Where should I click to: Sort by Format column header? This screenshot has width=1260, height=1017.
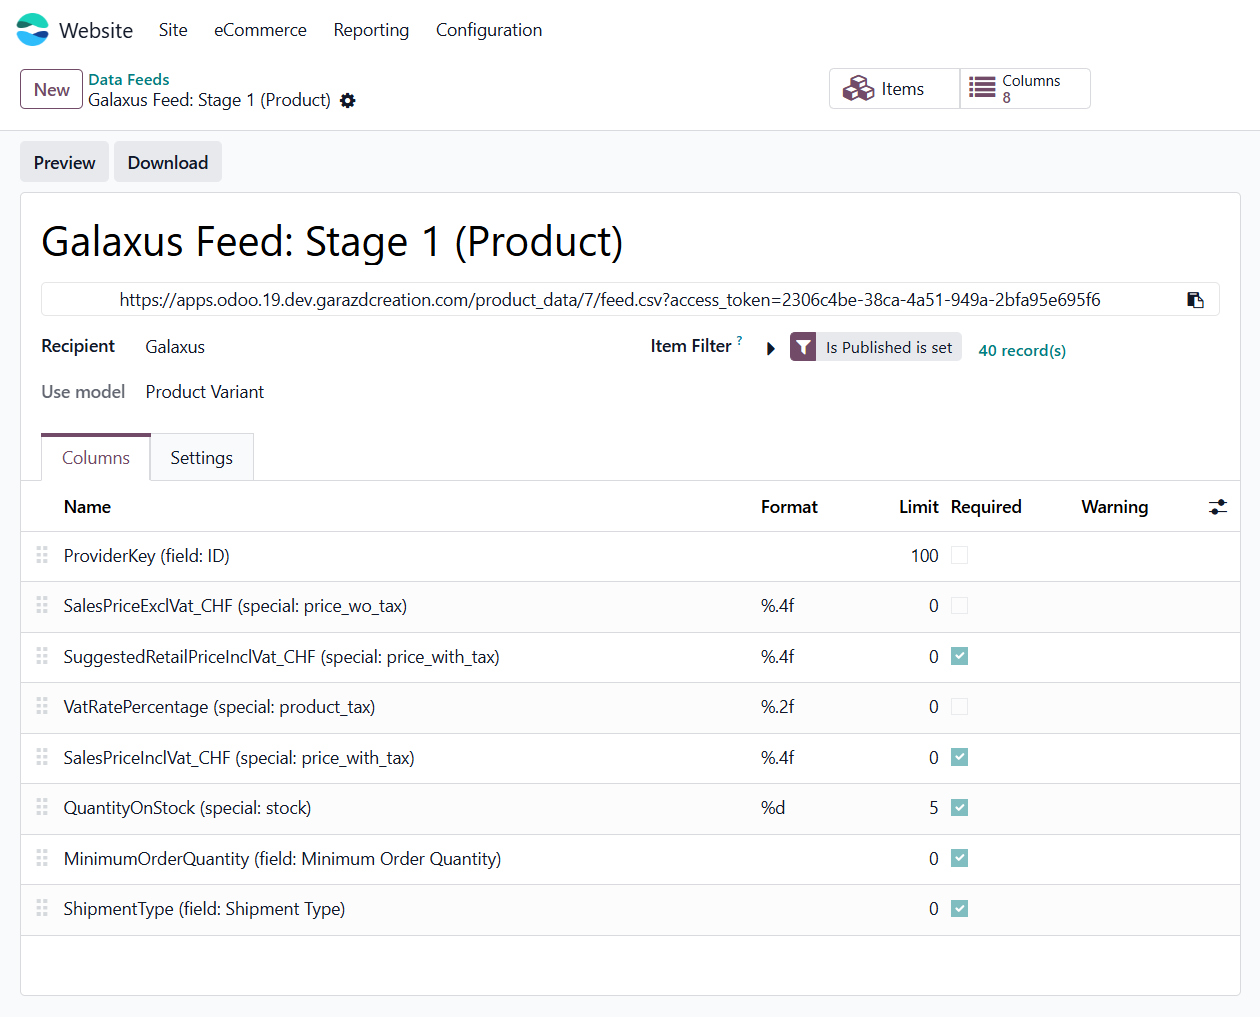tap(789, 507)
